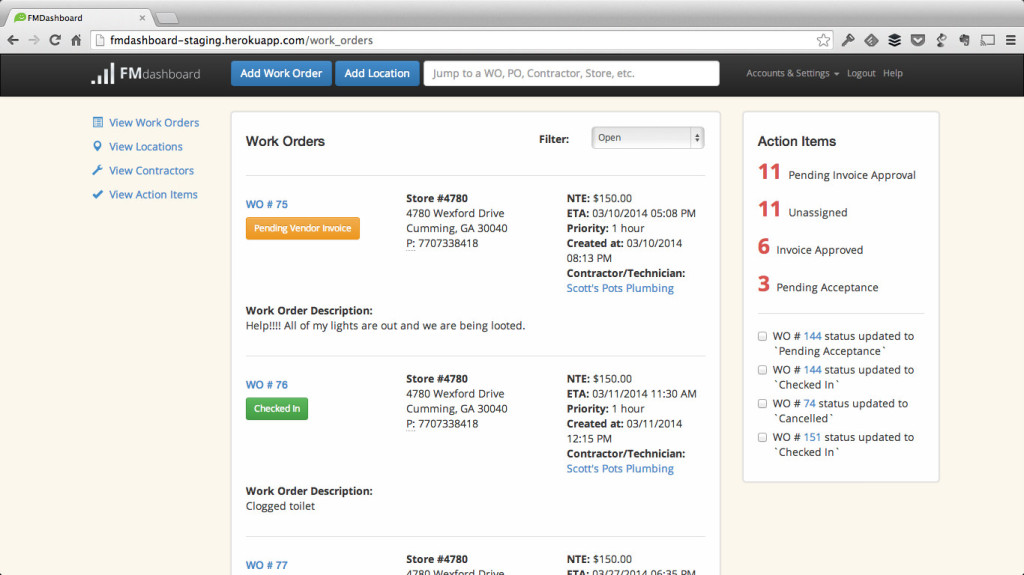1024x575 pixels.
Task: Click the Add Work Order button
Action: (x=281, y=73)
